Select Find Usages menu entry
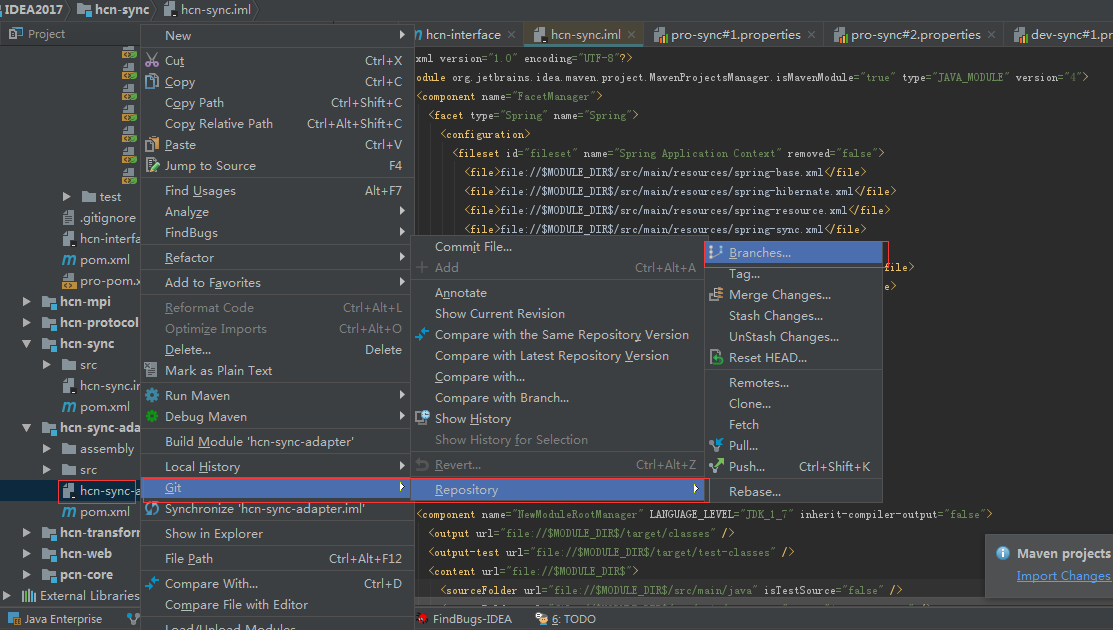1113x630 pixels. pos(275,190)
